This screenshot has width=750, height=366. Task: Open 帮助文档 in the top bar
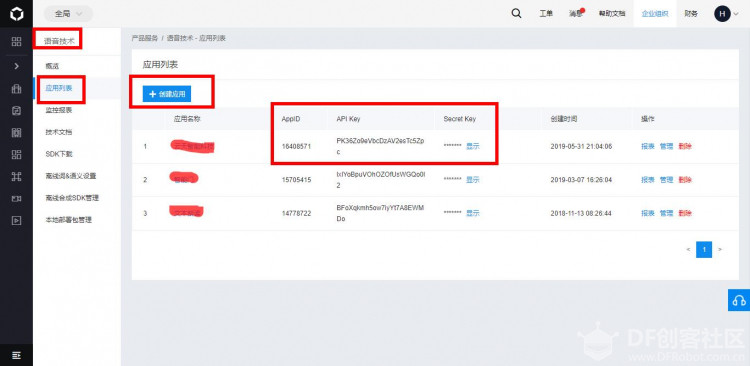click(612, 14)
